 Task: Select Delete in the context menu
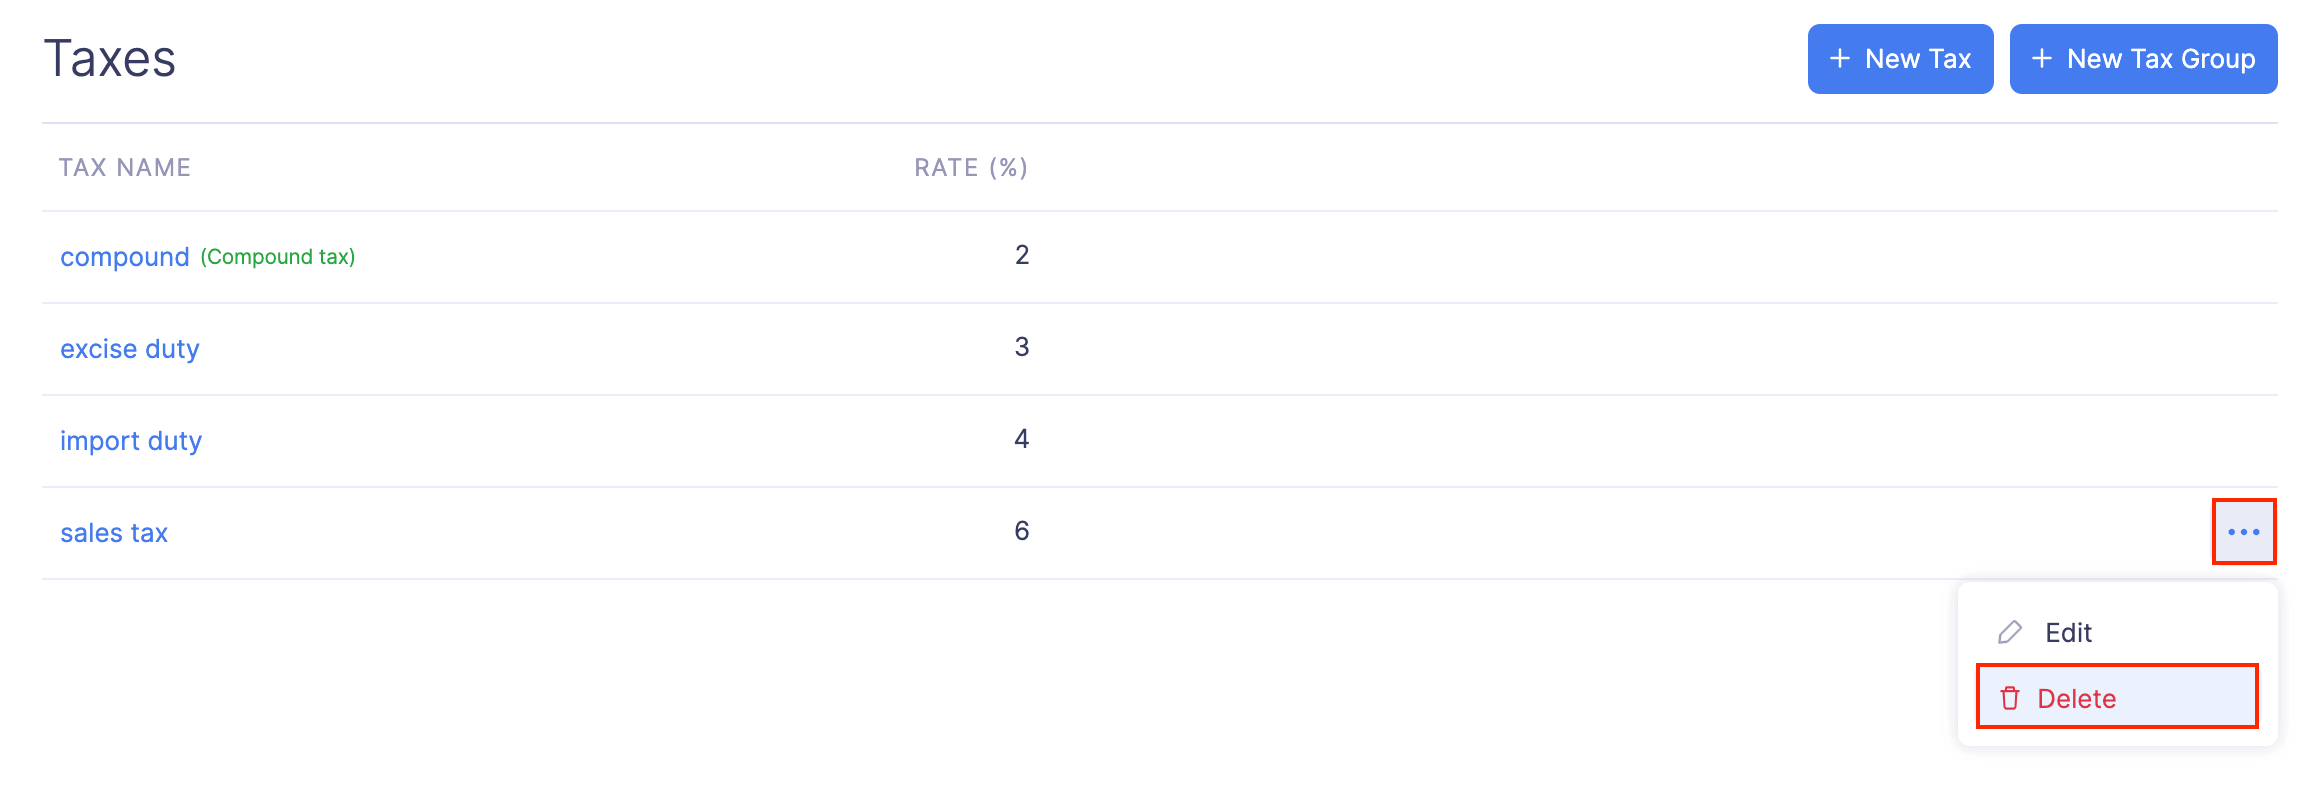(x=2076, y=698)
